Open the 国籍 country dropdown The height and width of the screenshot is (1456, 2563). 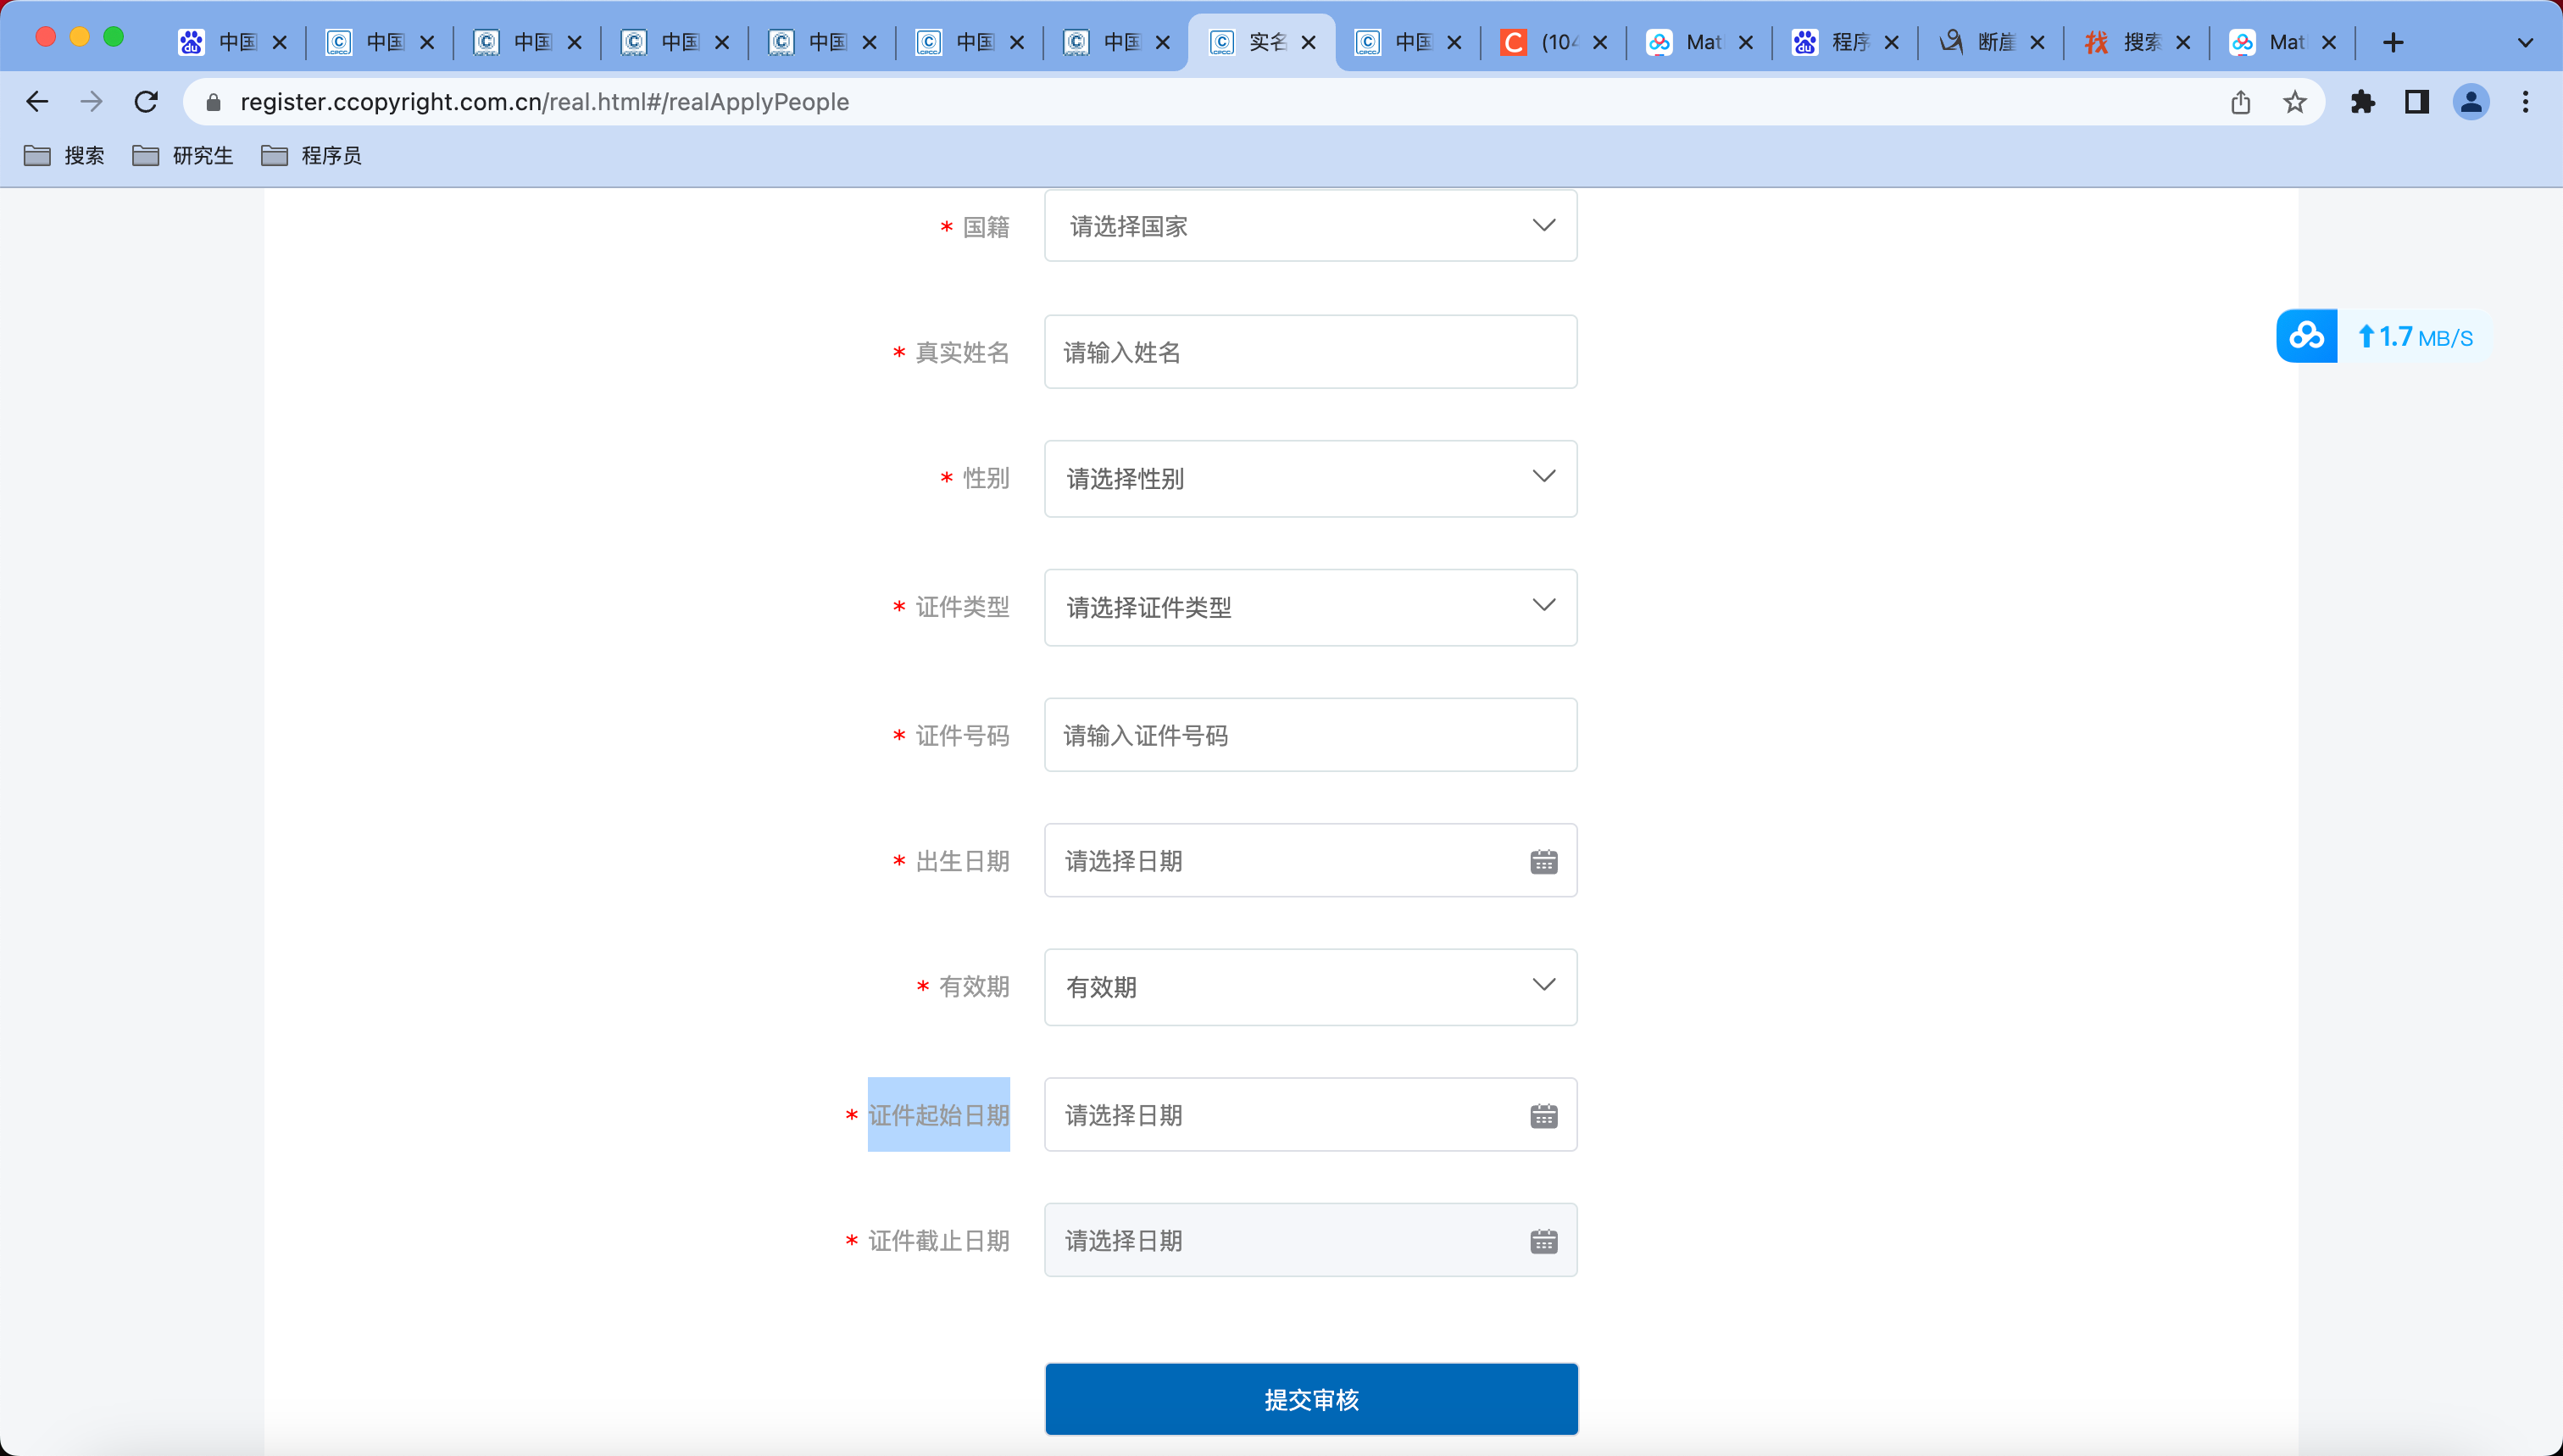pos(1310,226)
